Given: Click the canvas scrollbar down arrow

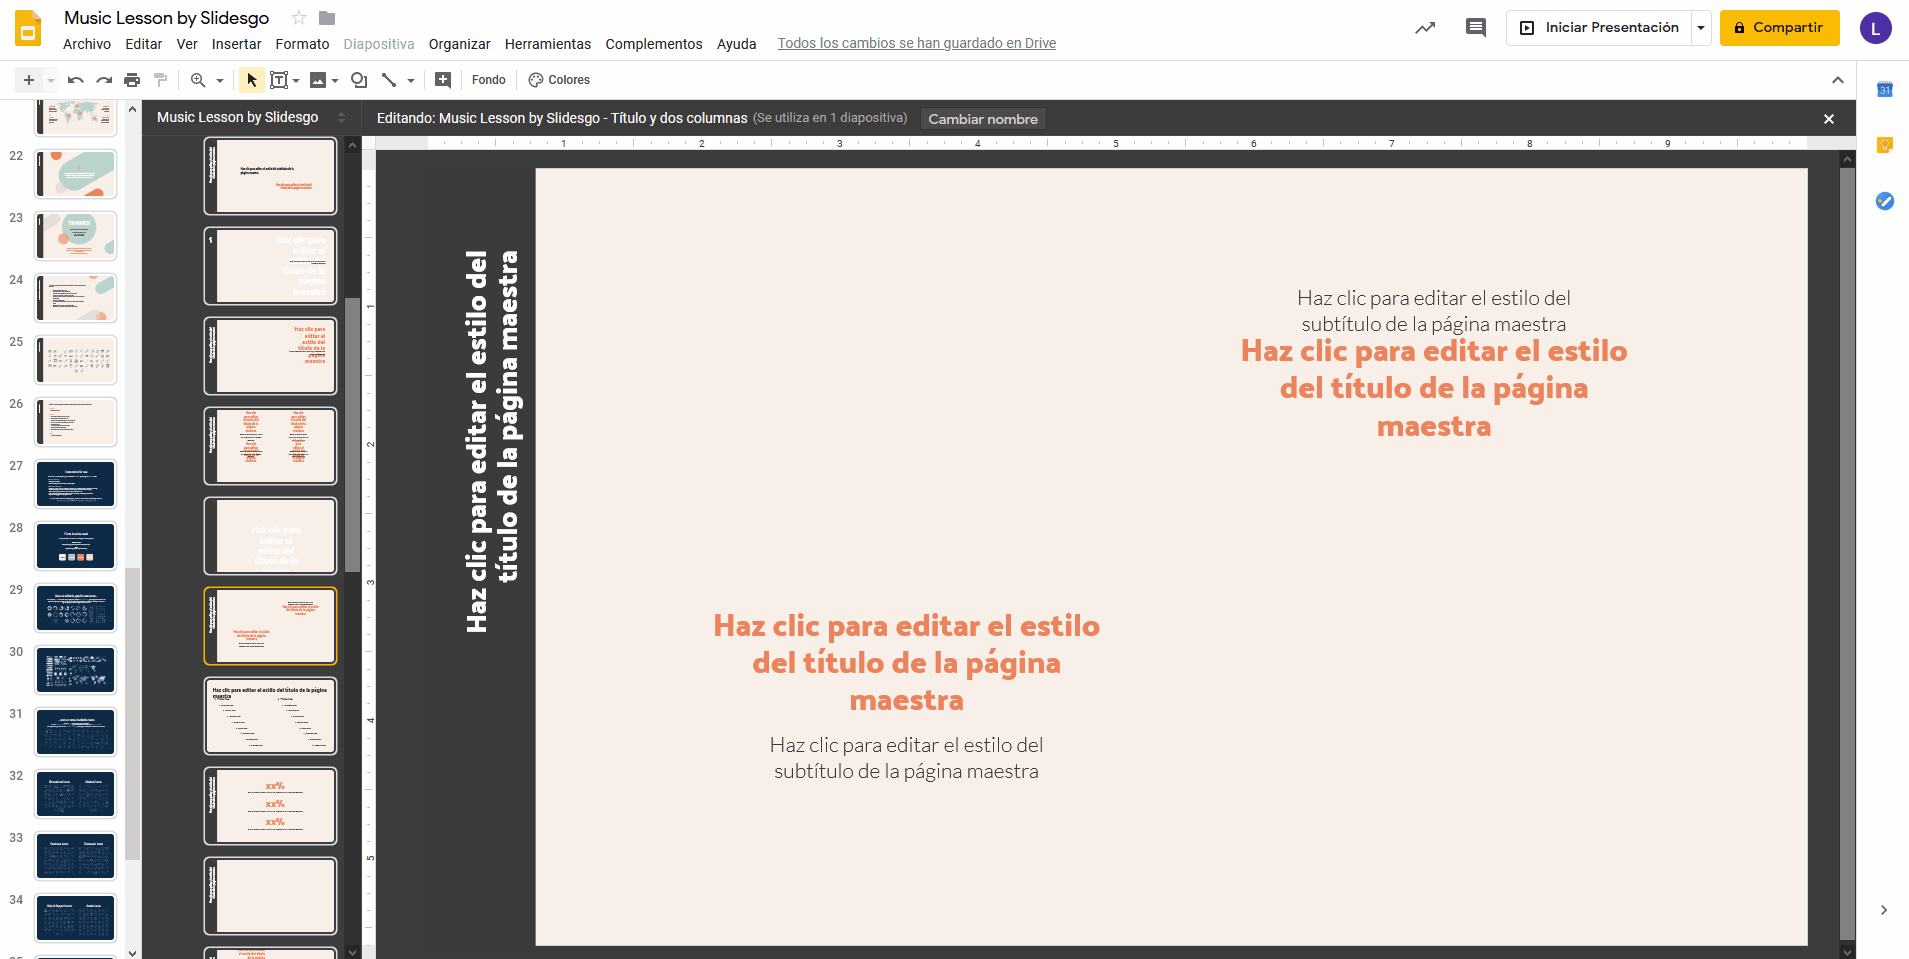Looking at the screenshot, I should pos(1848,951).
